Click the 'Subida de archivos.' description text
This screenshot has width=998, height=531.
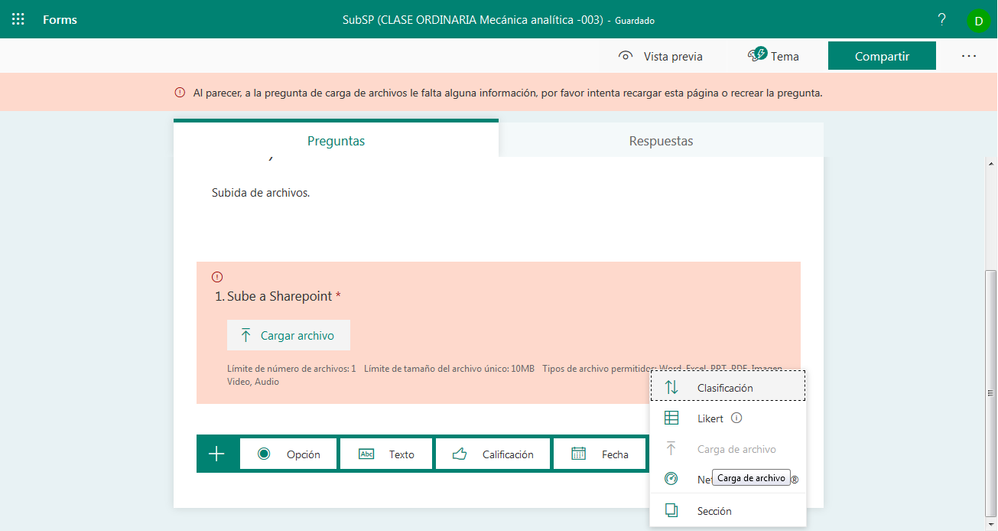260,192
